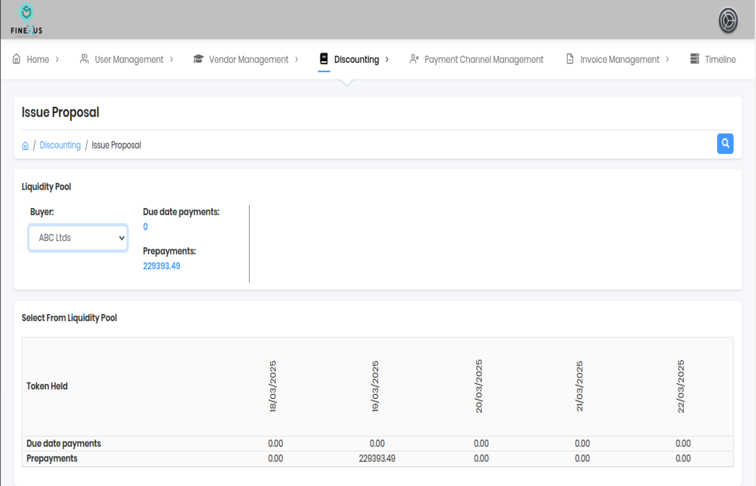Open the user profile avatar icon
The width and height of the screenshot is (756, 486).
pos(728,20)
